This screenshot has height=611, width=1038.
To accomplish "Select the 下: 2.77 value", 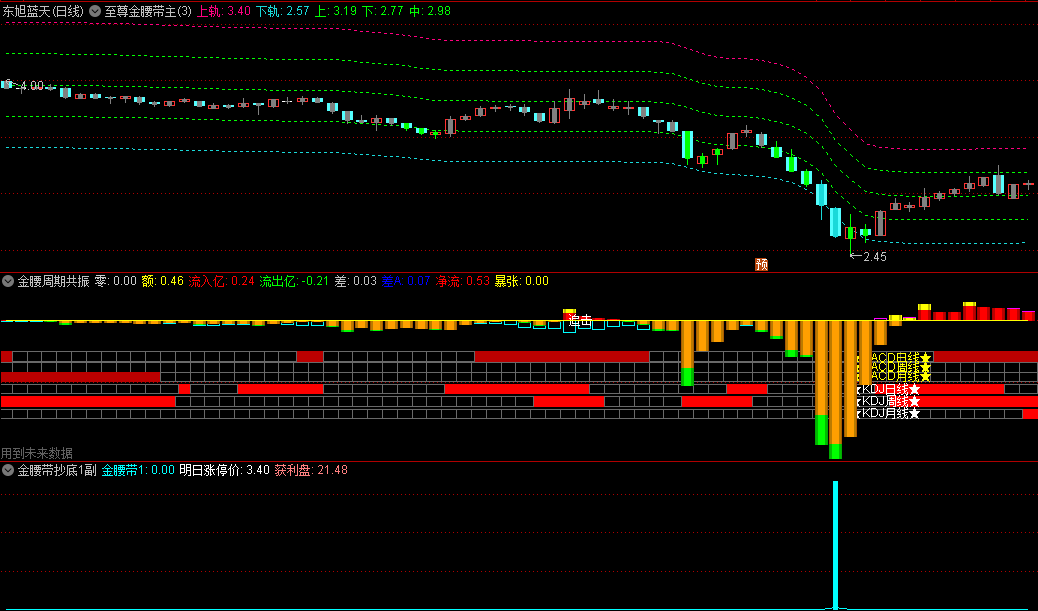I will point(382,11).
